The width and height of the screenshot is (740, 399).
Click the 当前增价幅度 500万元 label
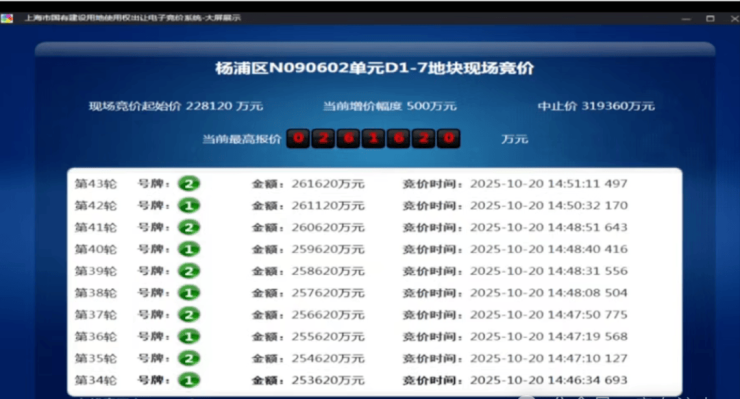[x=390, y=106]
